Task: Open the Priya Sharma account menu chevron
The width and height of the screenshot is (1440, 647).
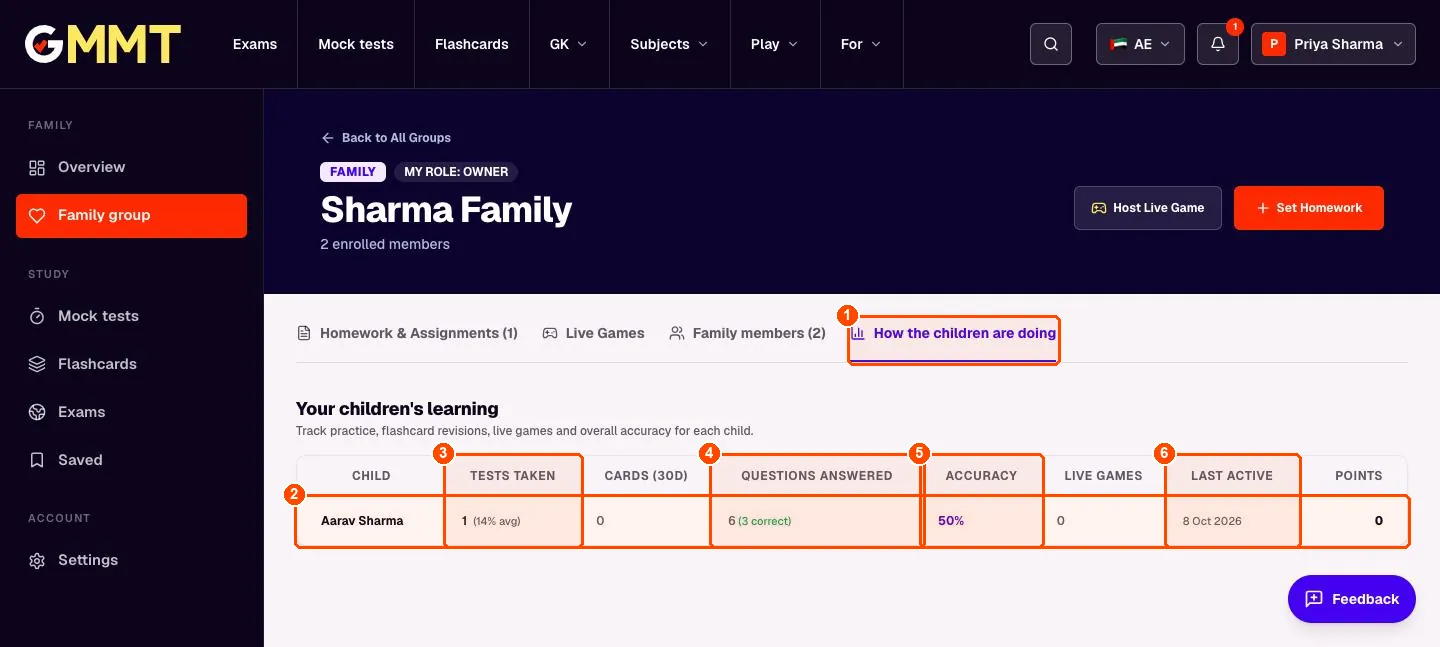Action: click(1397, 44)
